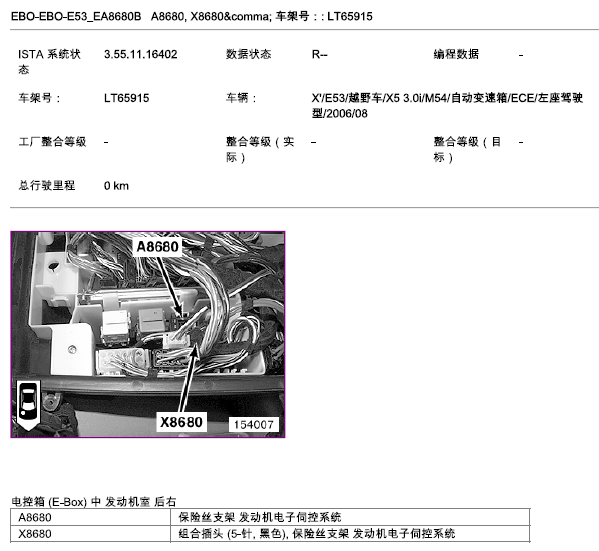Click the 车架号 field label
The width and height of the screenshot is (599, 551).
39,98
